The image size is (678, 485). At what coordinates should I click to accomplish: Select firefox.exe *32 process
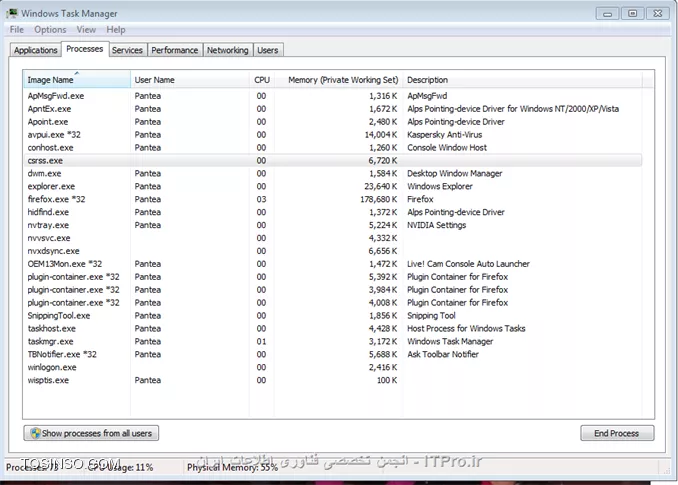click(333, 199)
